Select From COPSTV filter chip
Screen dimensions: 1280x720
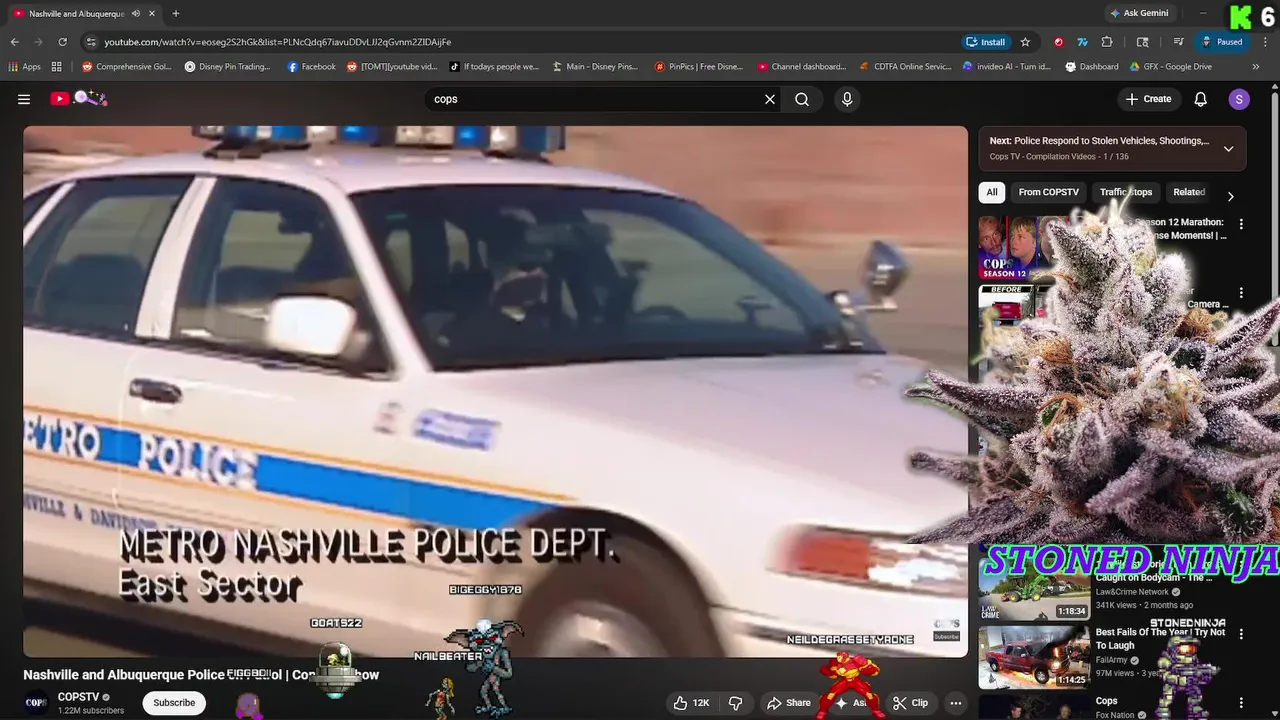[x=1048, y=192]
